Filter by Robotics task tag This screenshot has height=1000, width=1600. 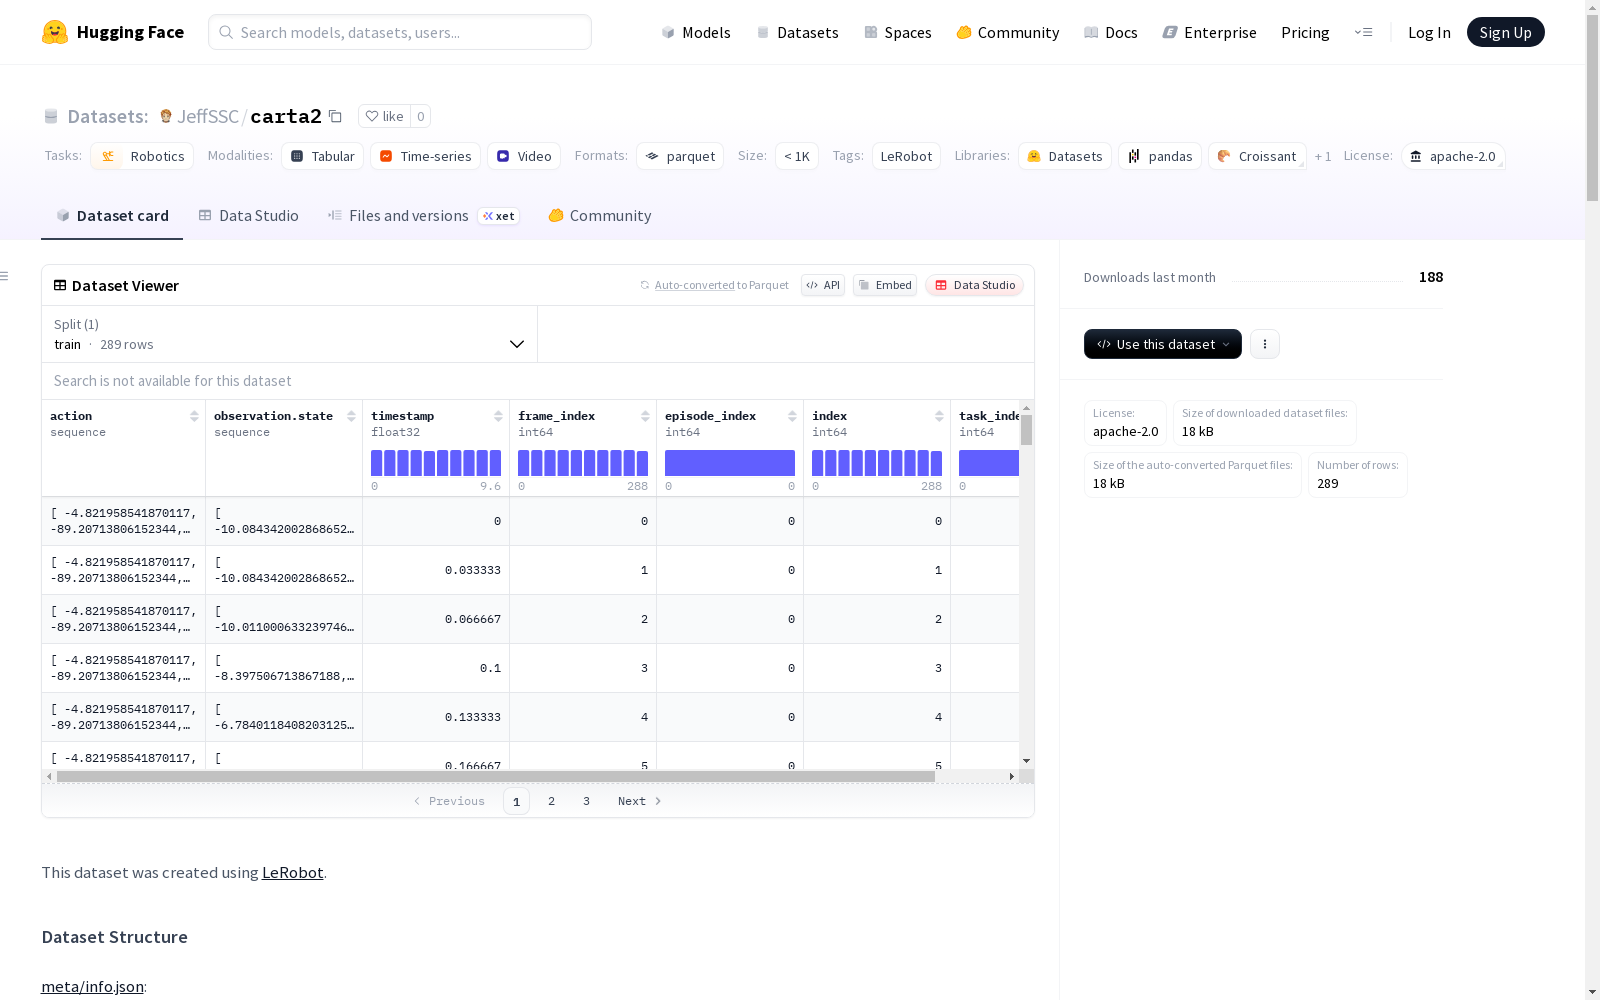click(x=142, y=156)
